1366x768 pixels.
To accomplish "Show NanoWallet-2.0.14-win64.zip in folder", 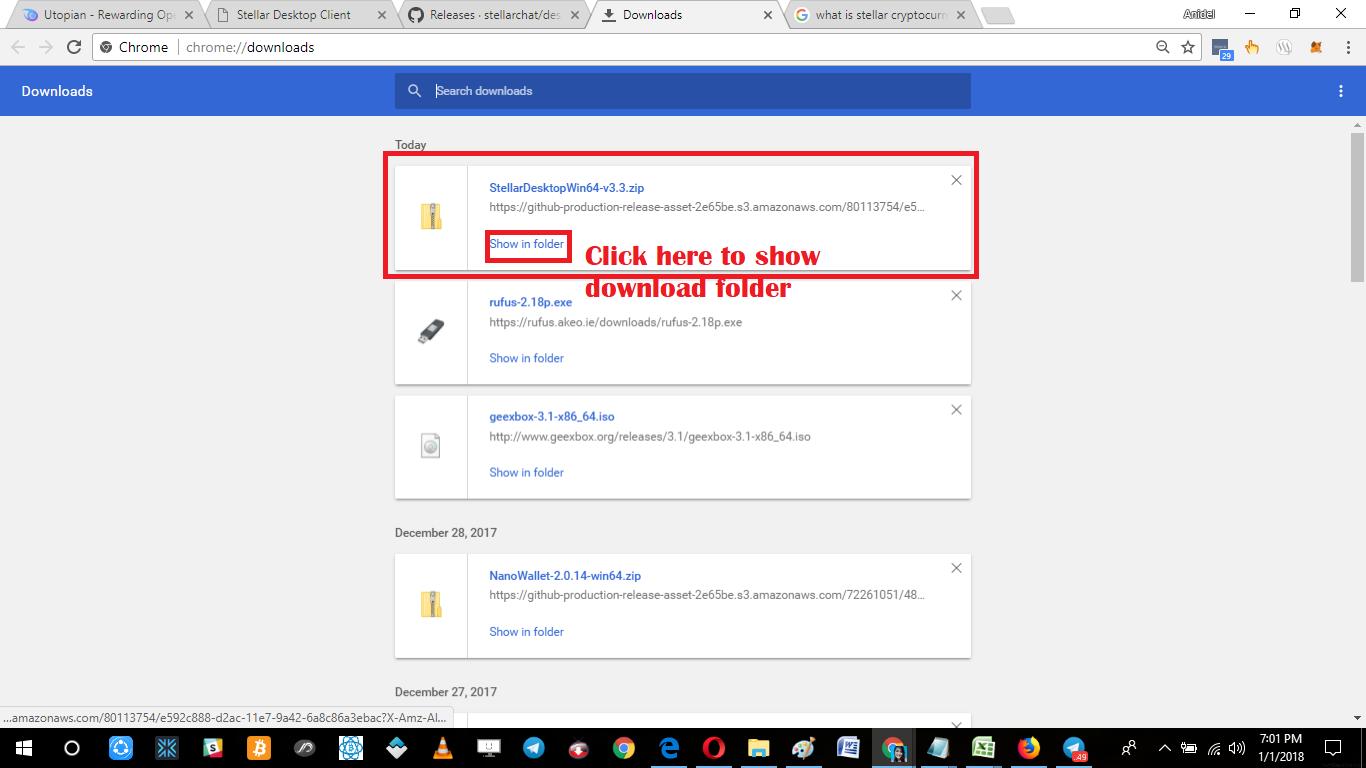I will click(527, 631).
